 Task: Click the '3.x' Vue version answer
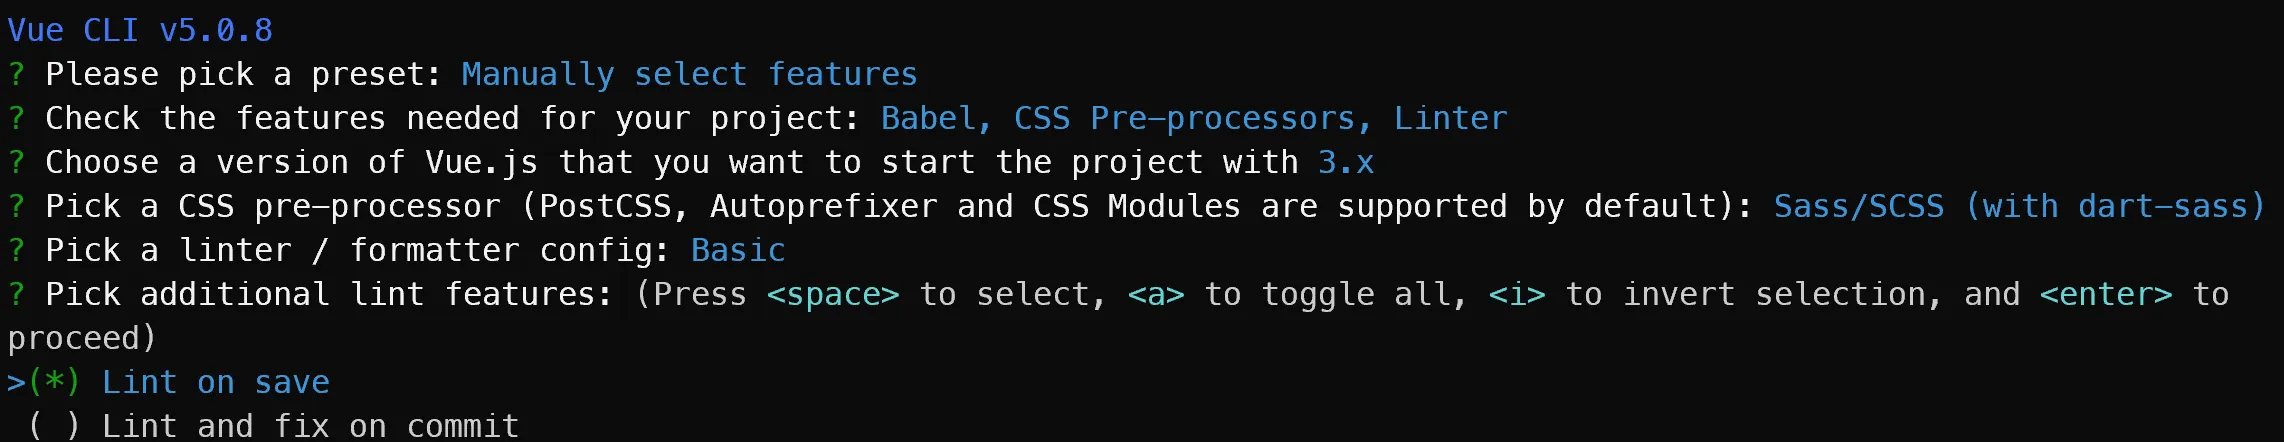click(1345, 162)
